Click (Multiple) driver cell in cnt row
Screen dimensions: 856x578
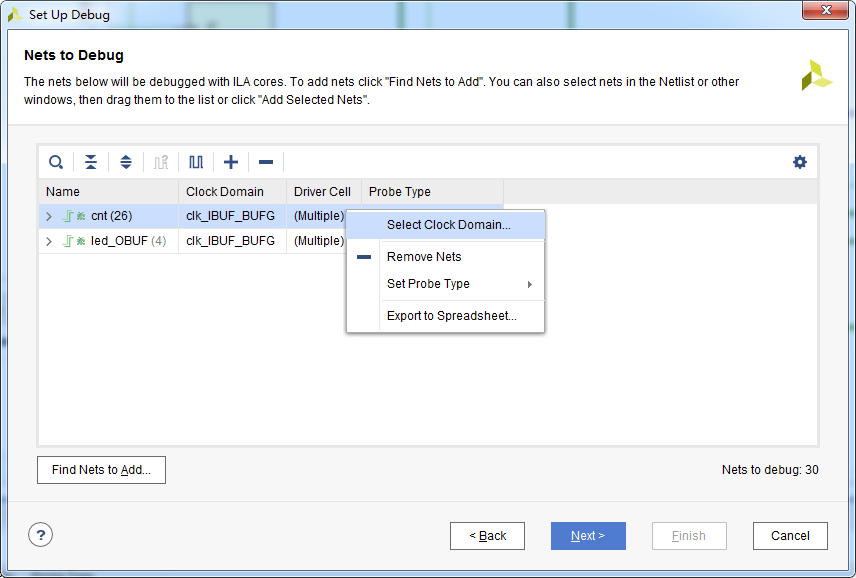coord(319,216)
